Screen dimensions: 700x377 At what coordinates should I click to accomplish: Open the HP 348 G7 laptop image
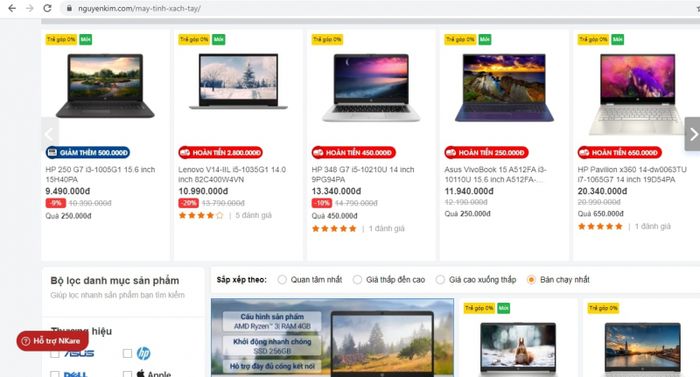(x=371, y=88)
